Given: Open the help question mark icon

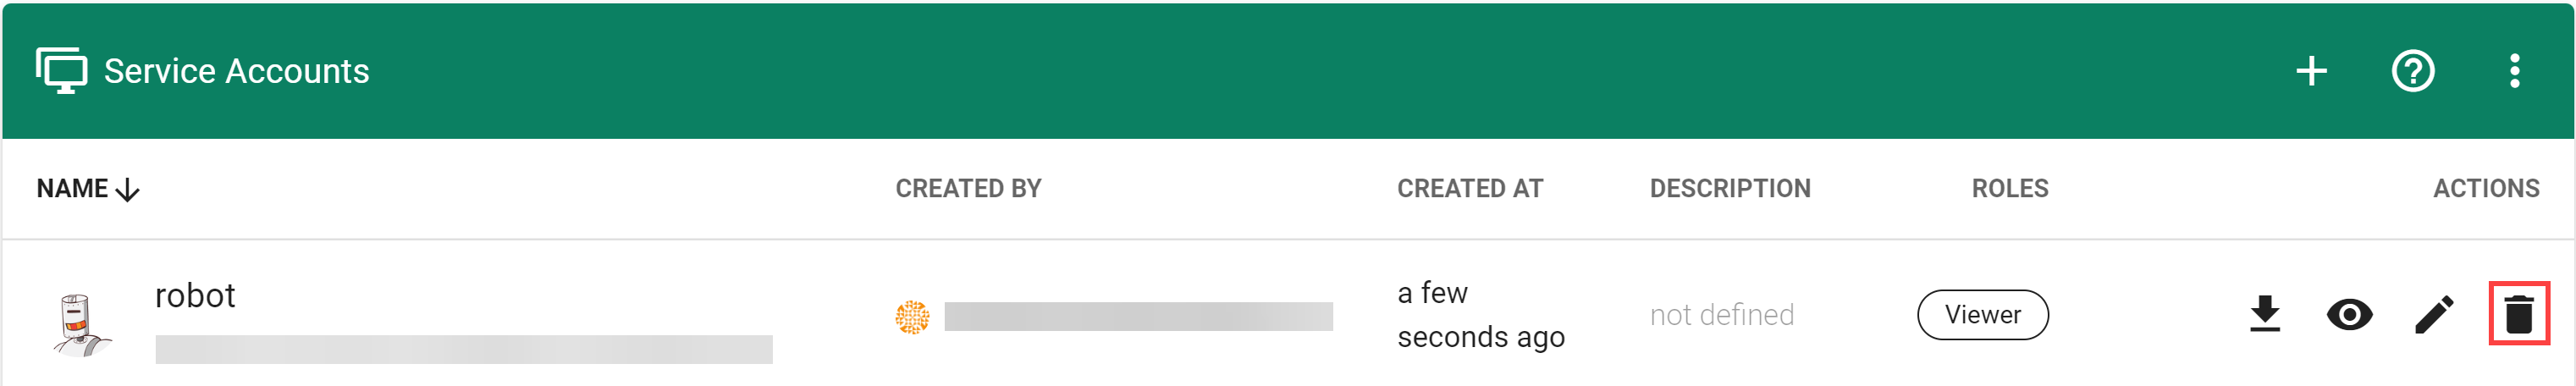Looking at the screenshot, I should (2412, 71).
